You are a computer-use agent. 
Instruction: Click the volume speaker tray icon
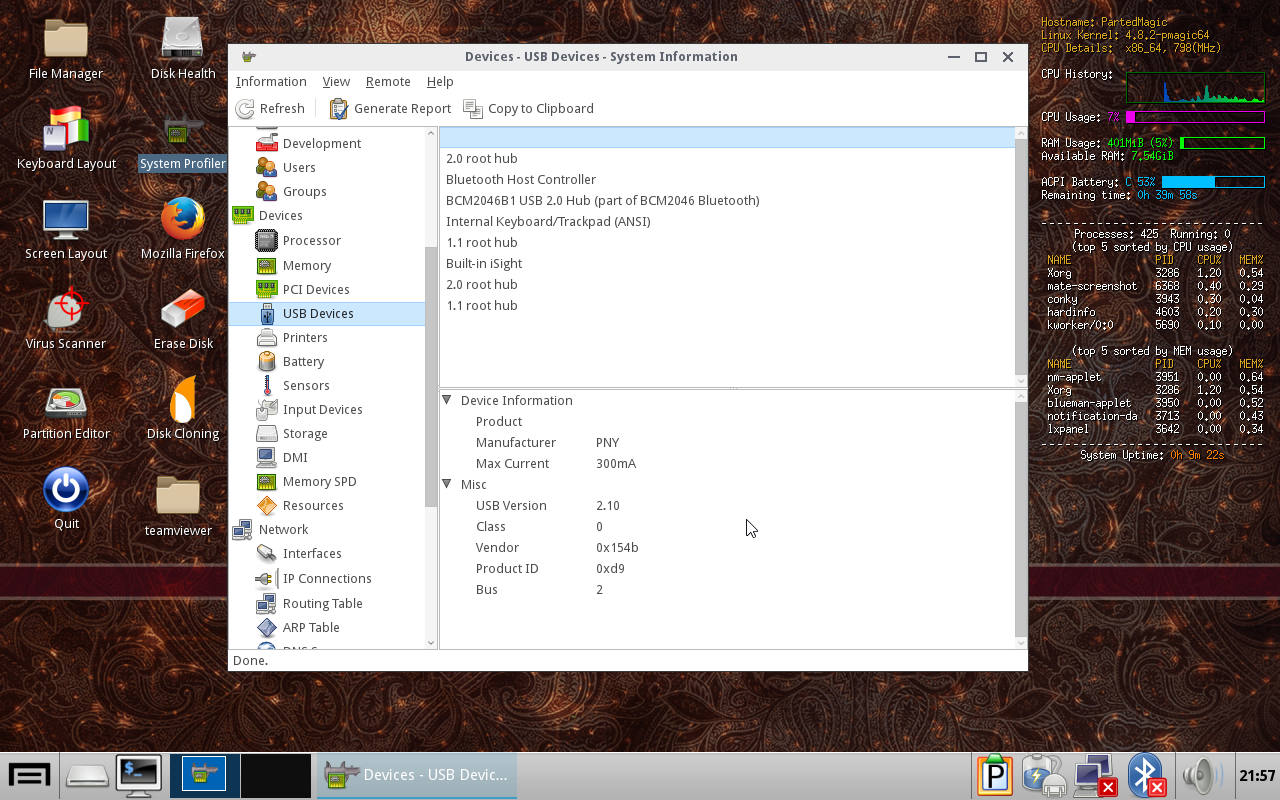click(1202, 775)
